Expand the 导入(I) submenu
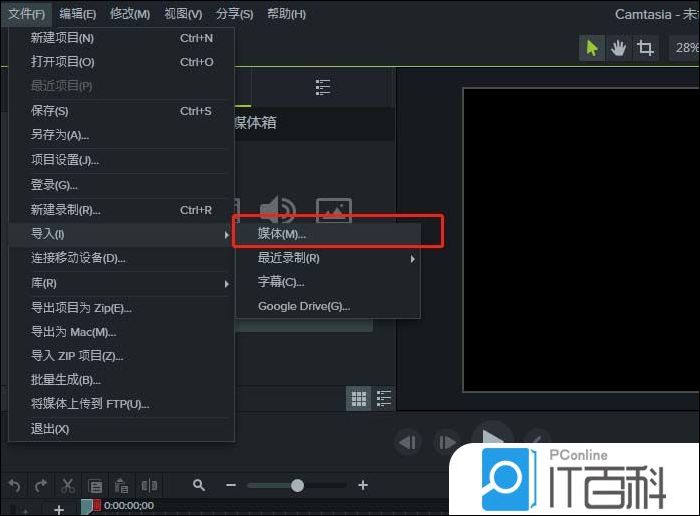The width and height of the screenshot is (700, 516). click(x=121, y=234)
